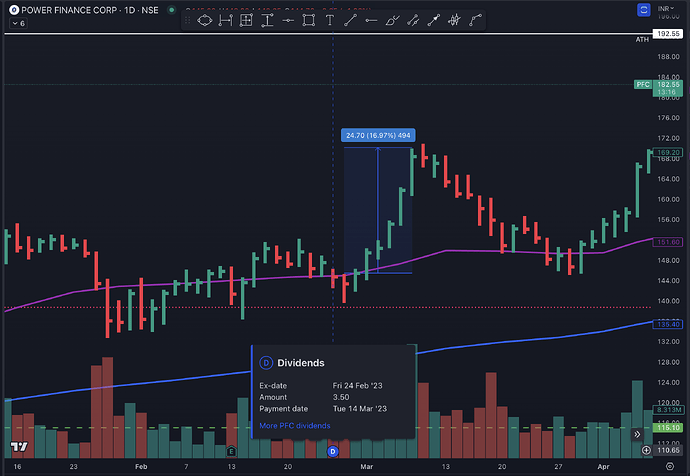Image resolution: width=690 pixels, height=476 pixels.
Task: Jump to latest bar with double-arrow button
Action: [637, 435]
